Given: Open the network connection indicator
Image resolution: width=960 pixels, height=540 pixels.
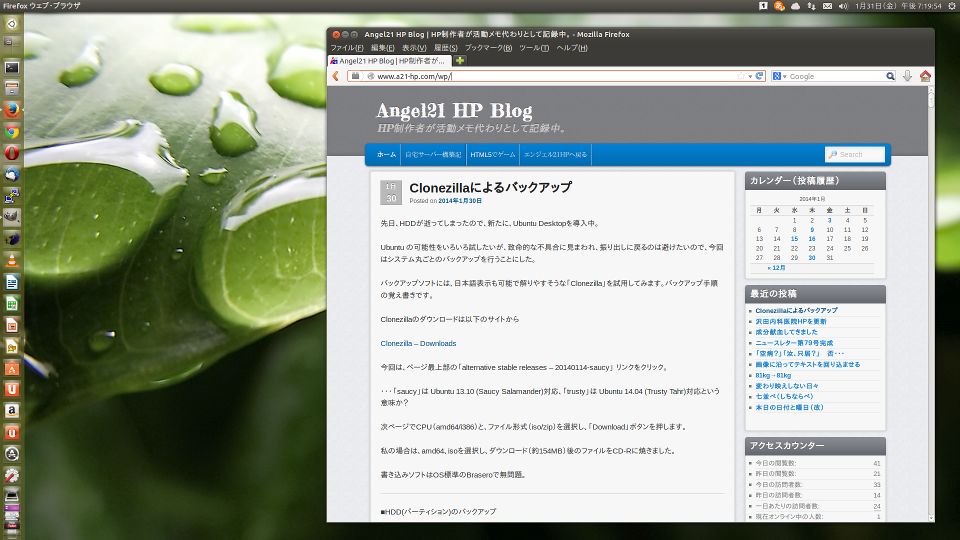Looking at the screenshot, I should click(811, 6).
